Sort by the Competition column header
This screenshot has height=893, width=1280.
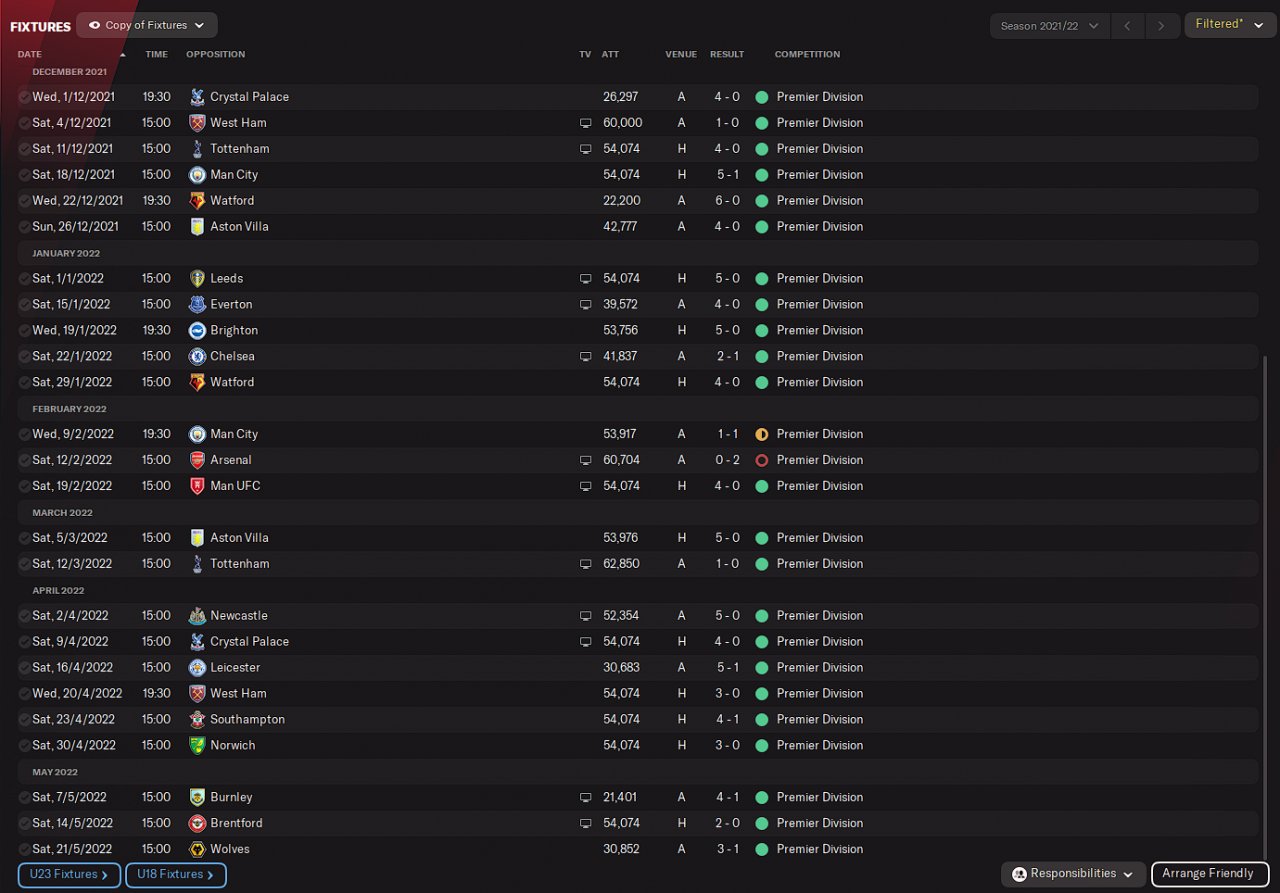pyautogui.click(x=807, y=55)
